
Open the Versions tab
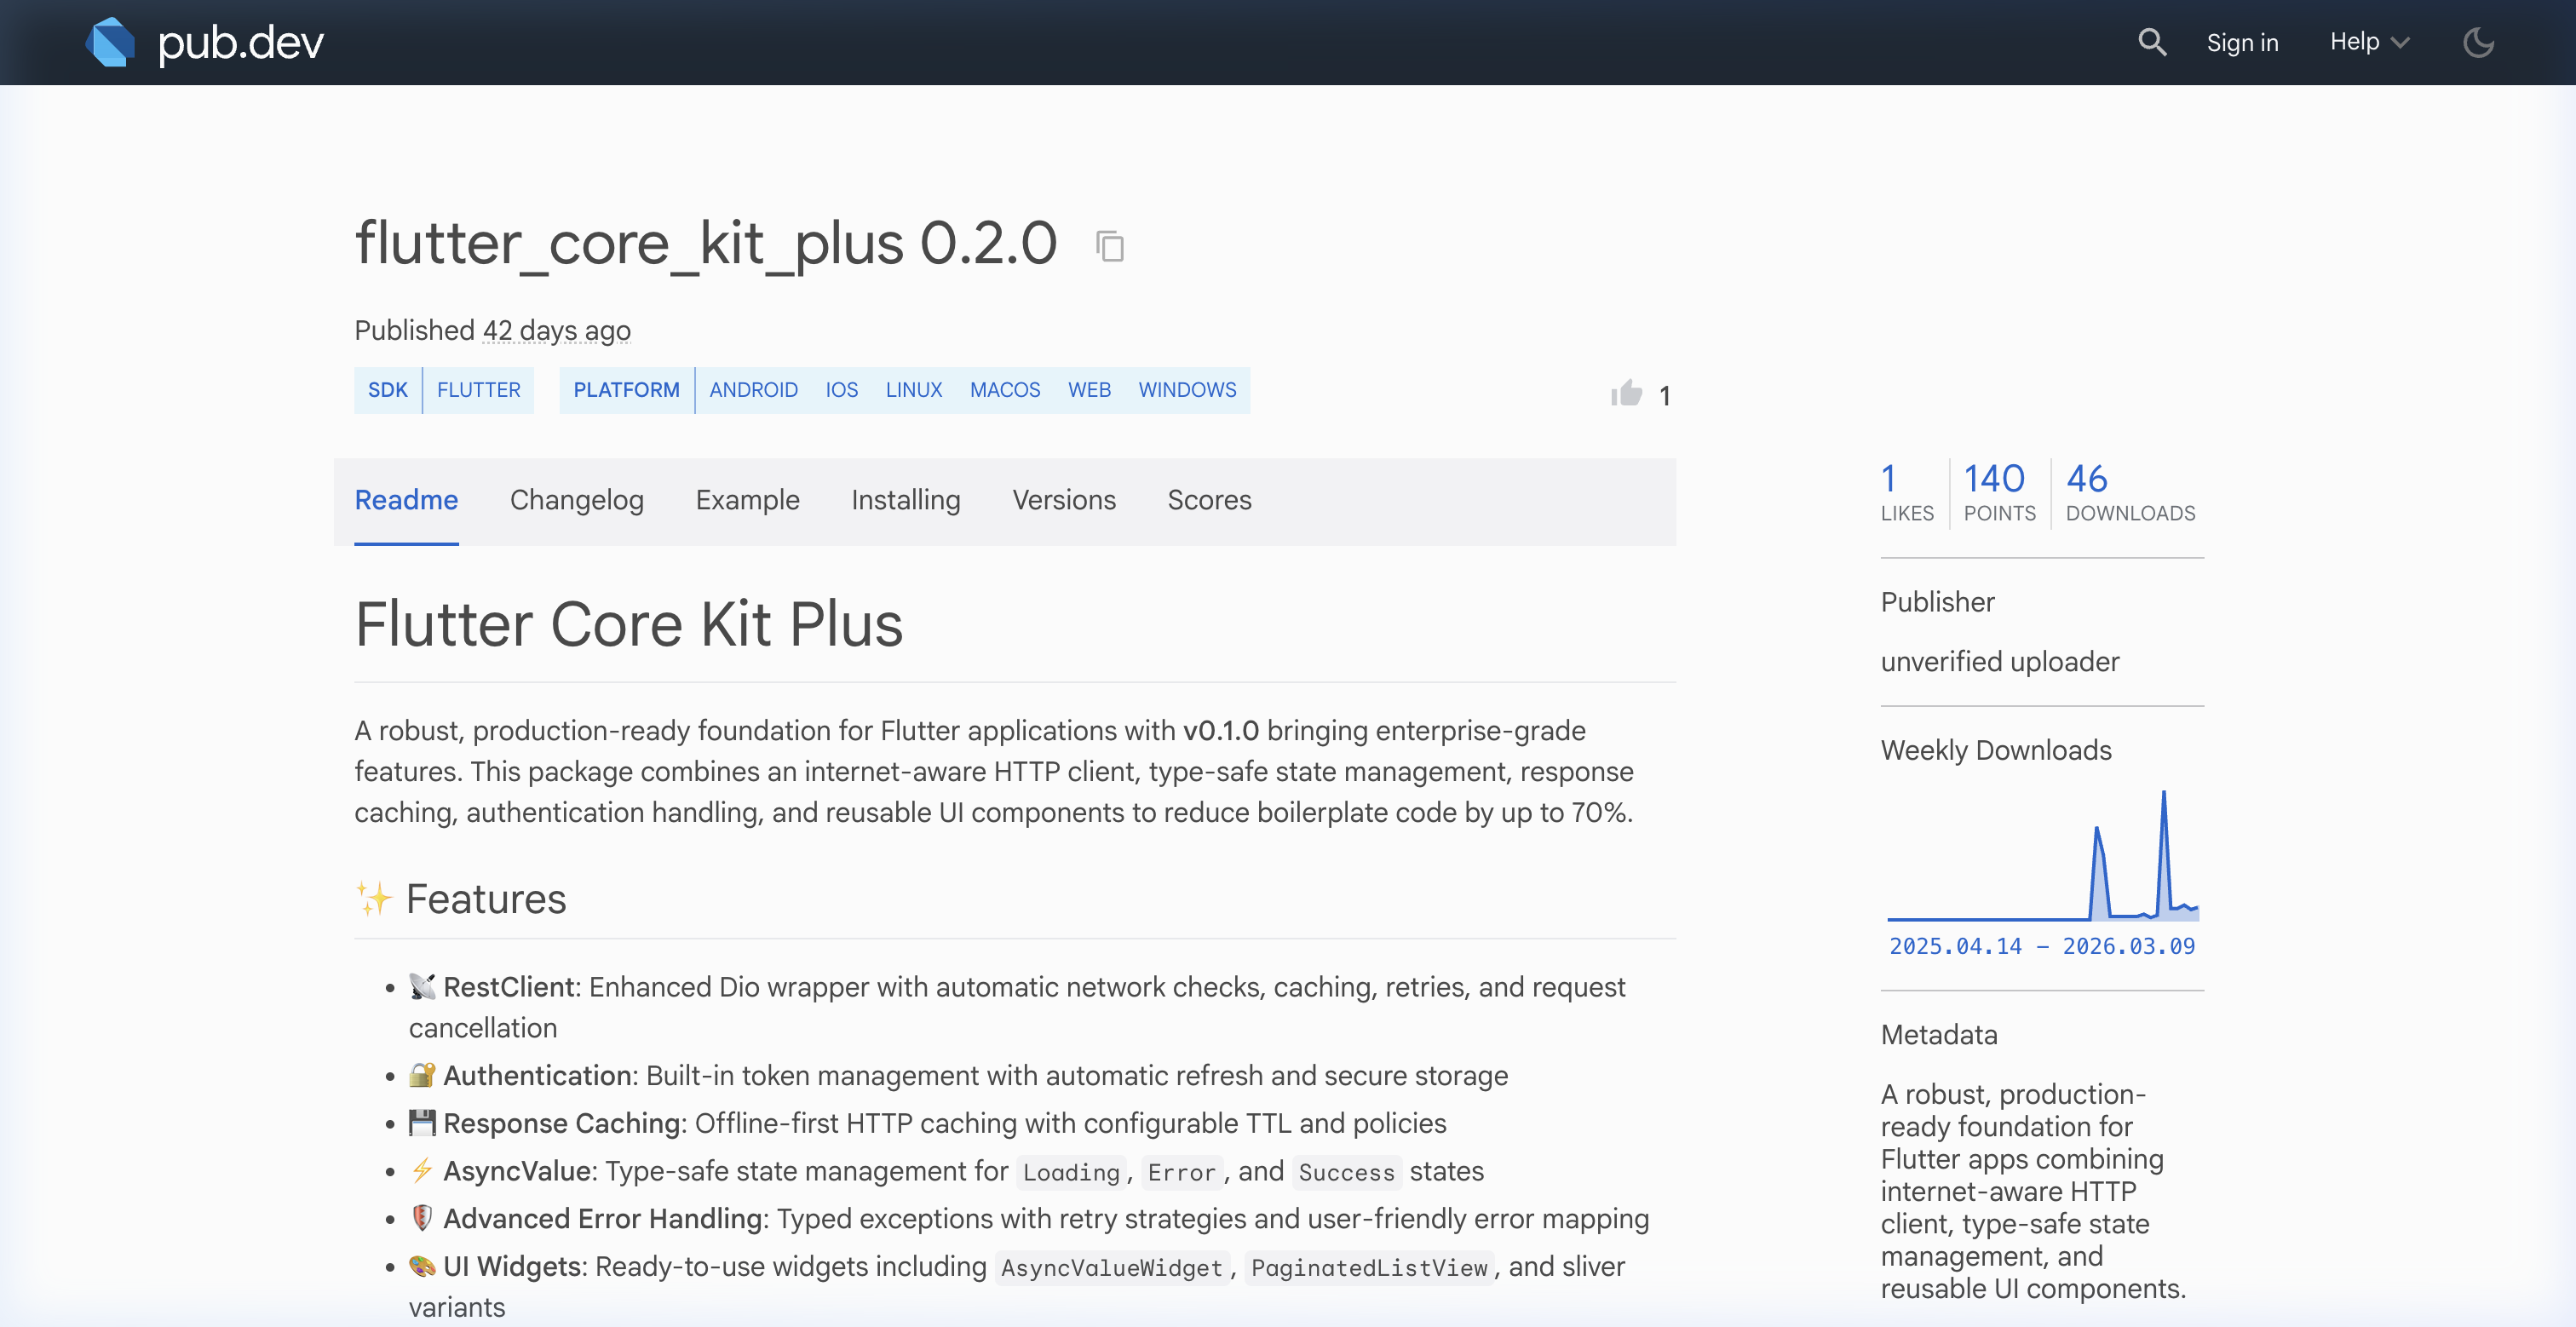tap(1064, 500)
